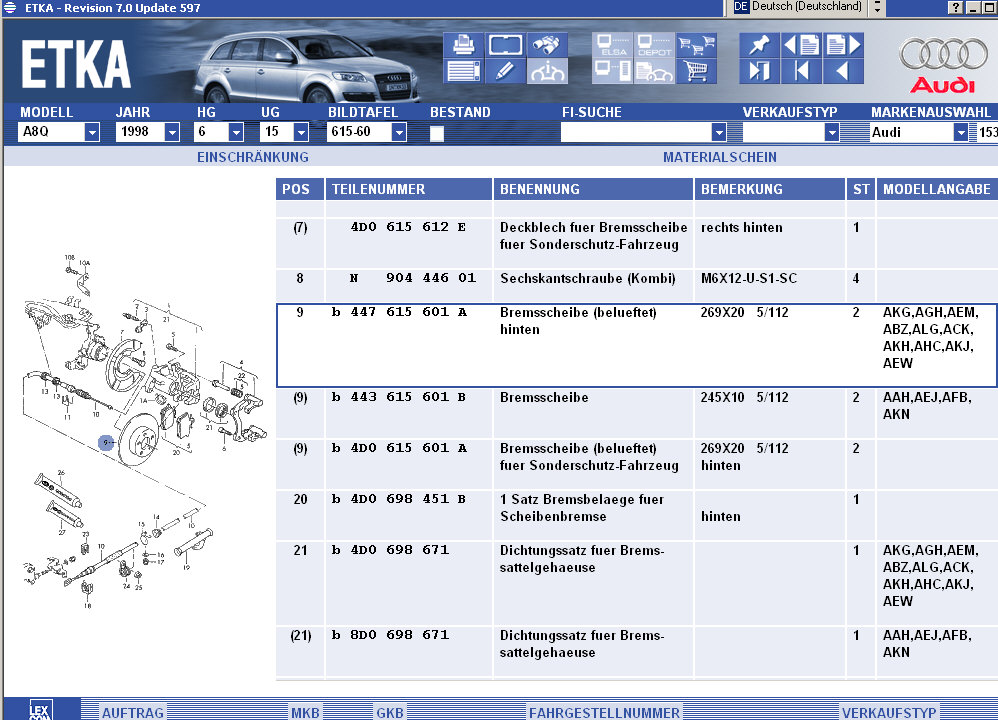The height and width of the screenshot is (720, 998).
Task: Click the pushpin icon
Action: click(x=759, y=45)
